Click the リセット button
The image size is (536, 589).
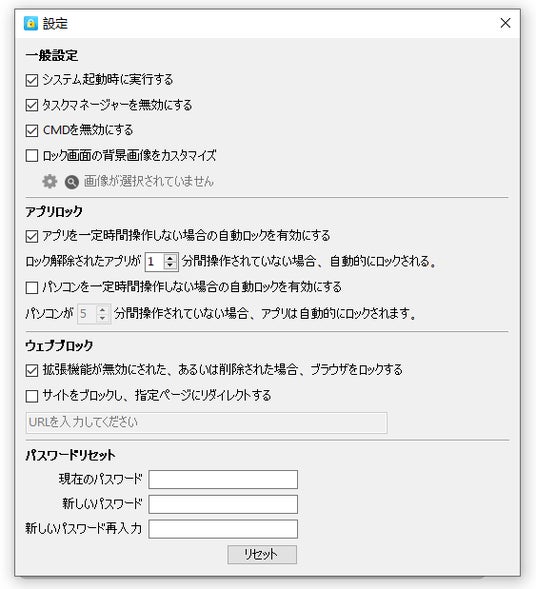[x=262, y=554]
